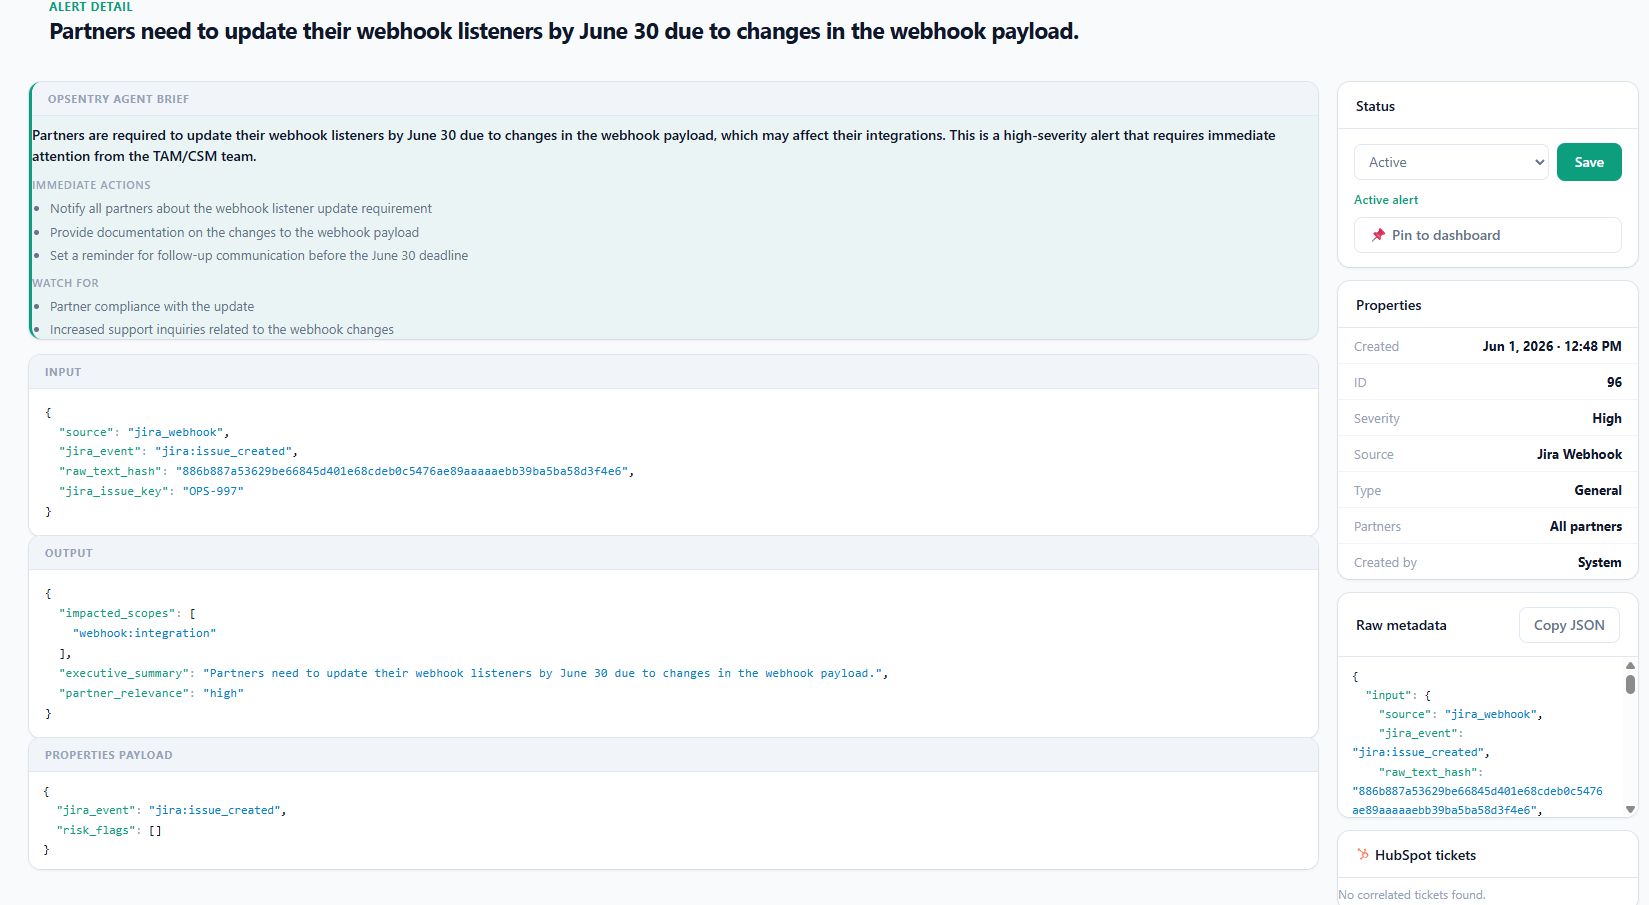
Task: Click the jira_event value in PROPERTIES PAYLOAD
Action: [214, 810]
